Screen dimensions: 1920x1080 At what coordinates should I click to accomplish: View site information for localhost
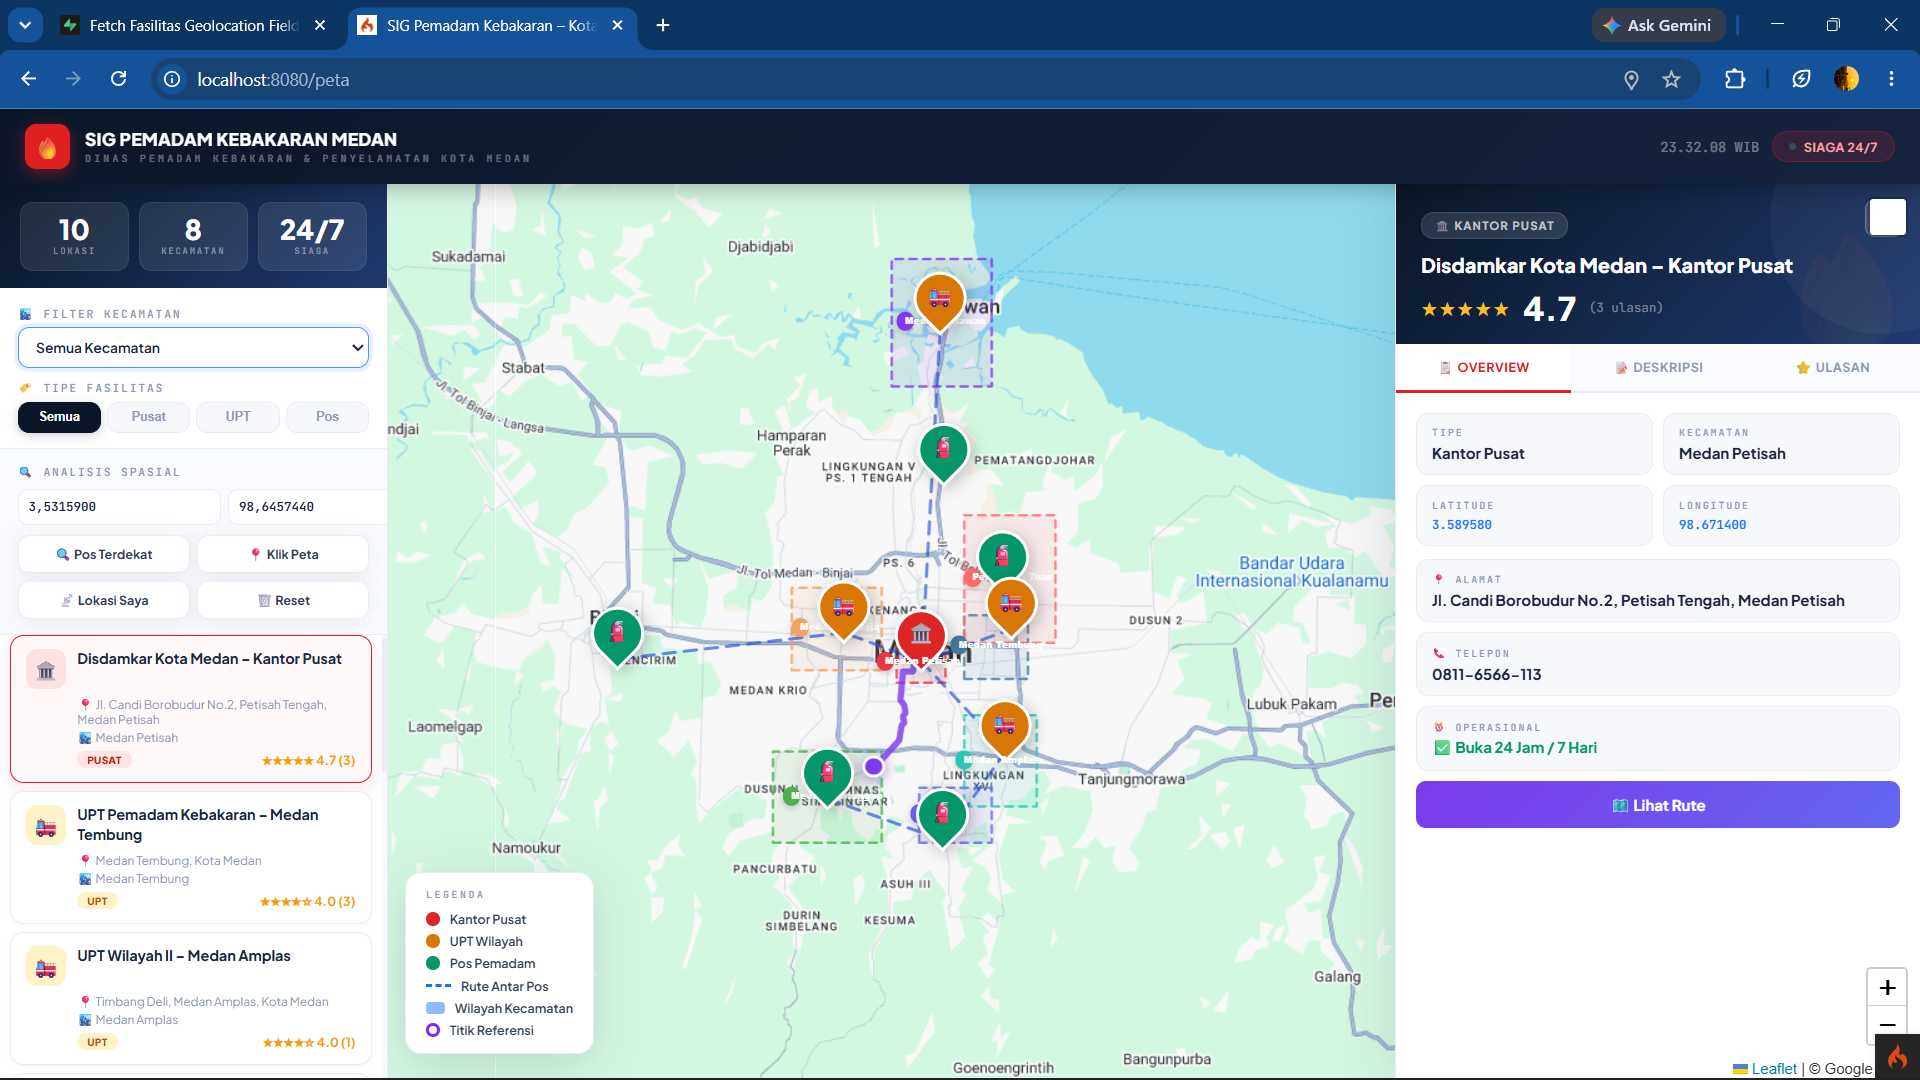172,79
